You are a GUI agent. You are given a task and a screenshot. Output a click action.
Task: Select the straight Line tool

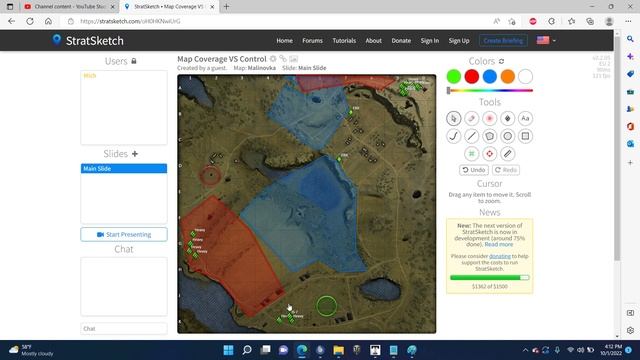coord(471,136)
